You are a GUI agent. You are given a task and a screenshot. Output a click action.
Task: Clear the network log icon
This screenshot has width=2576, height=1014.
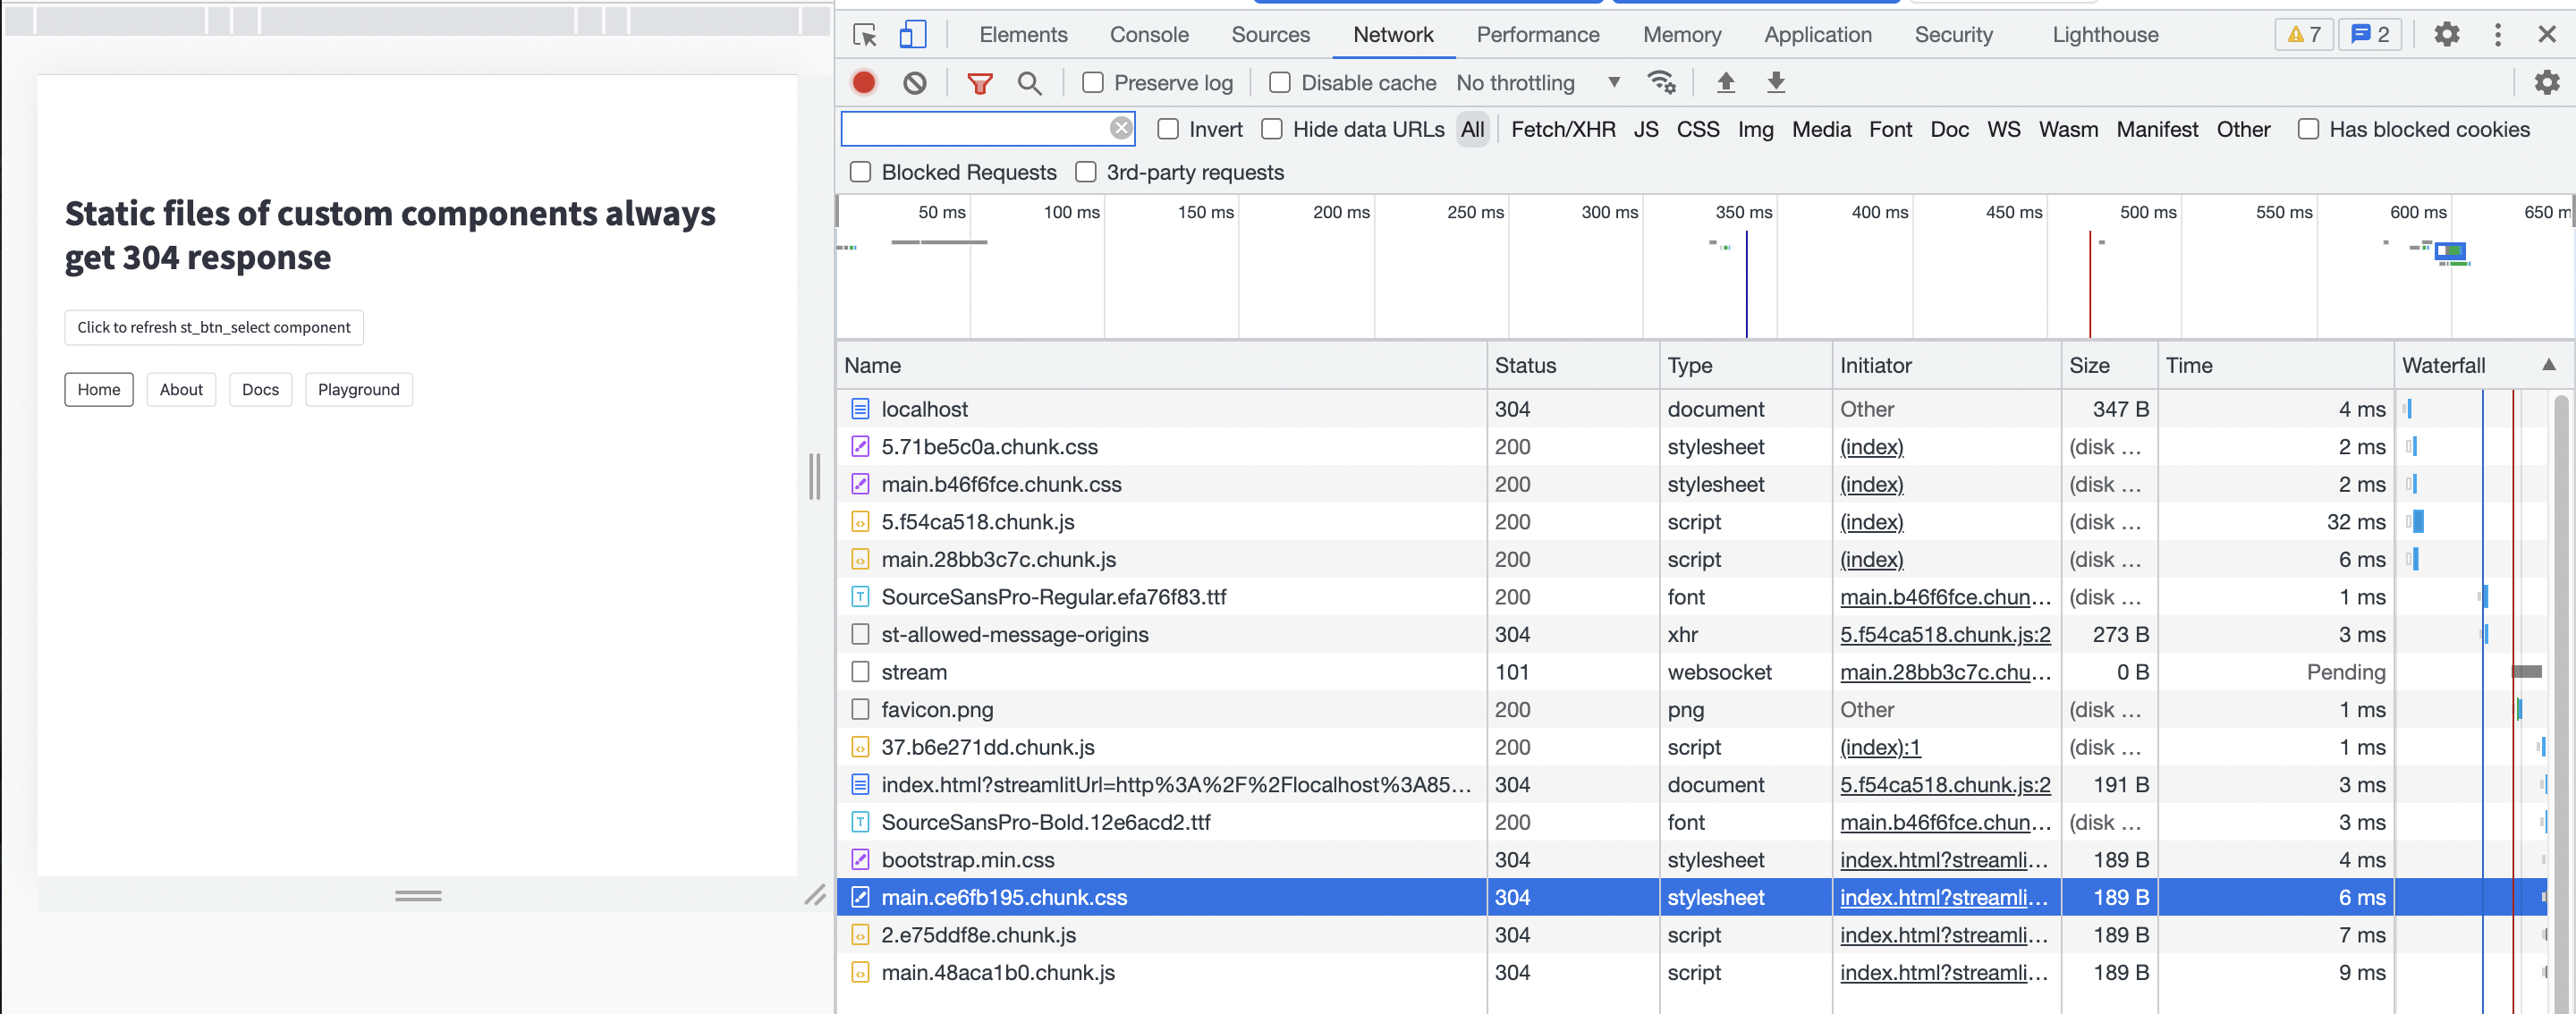tap(913, 82)
